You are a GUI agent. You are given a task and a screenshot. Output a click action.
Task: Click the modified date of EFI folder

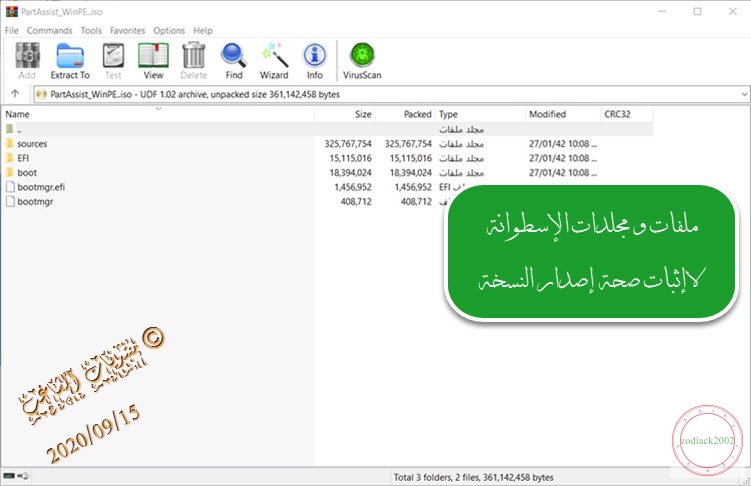(563, 158)
